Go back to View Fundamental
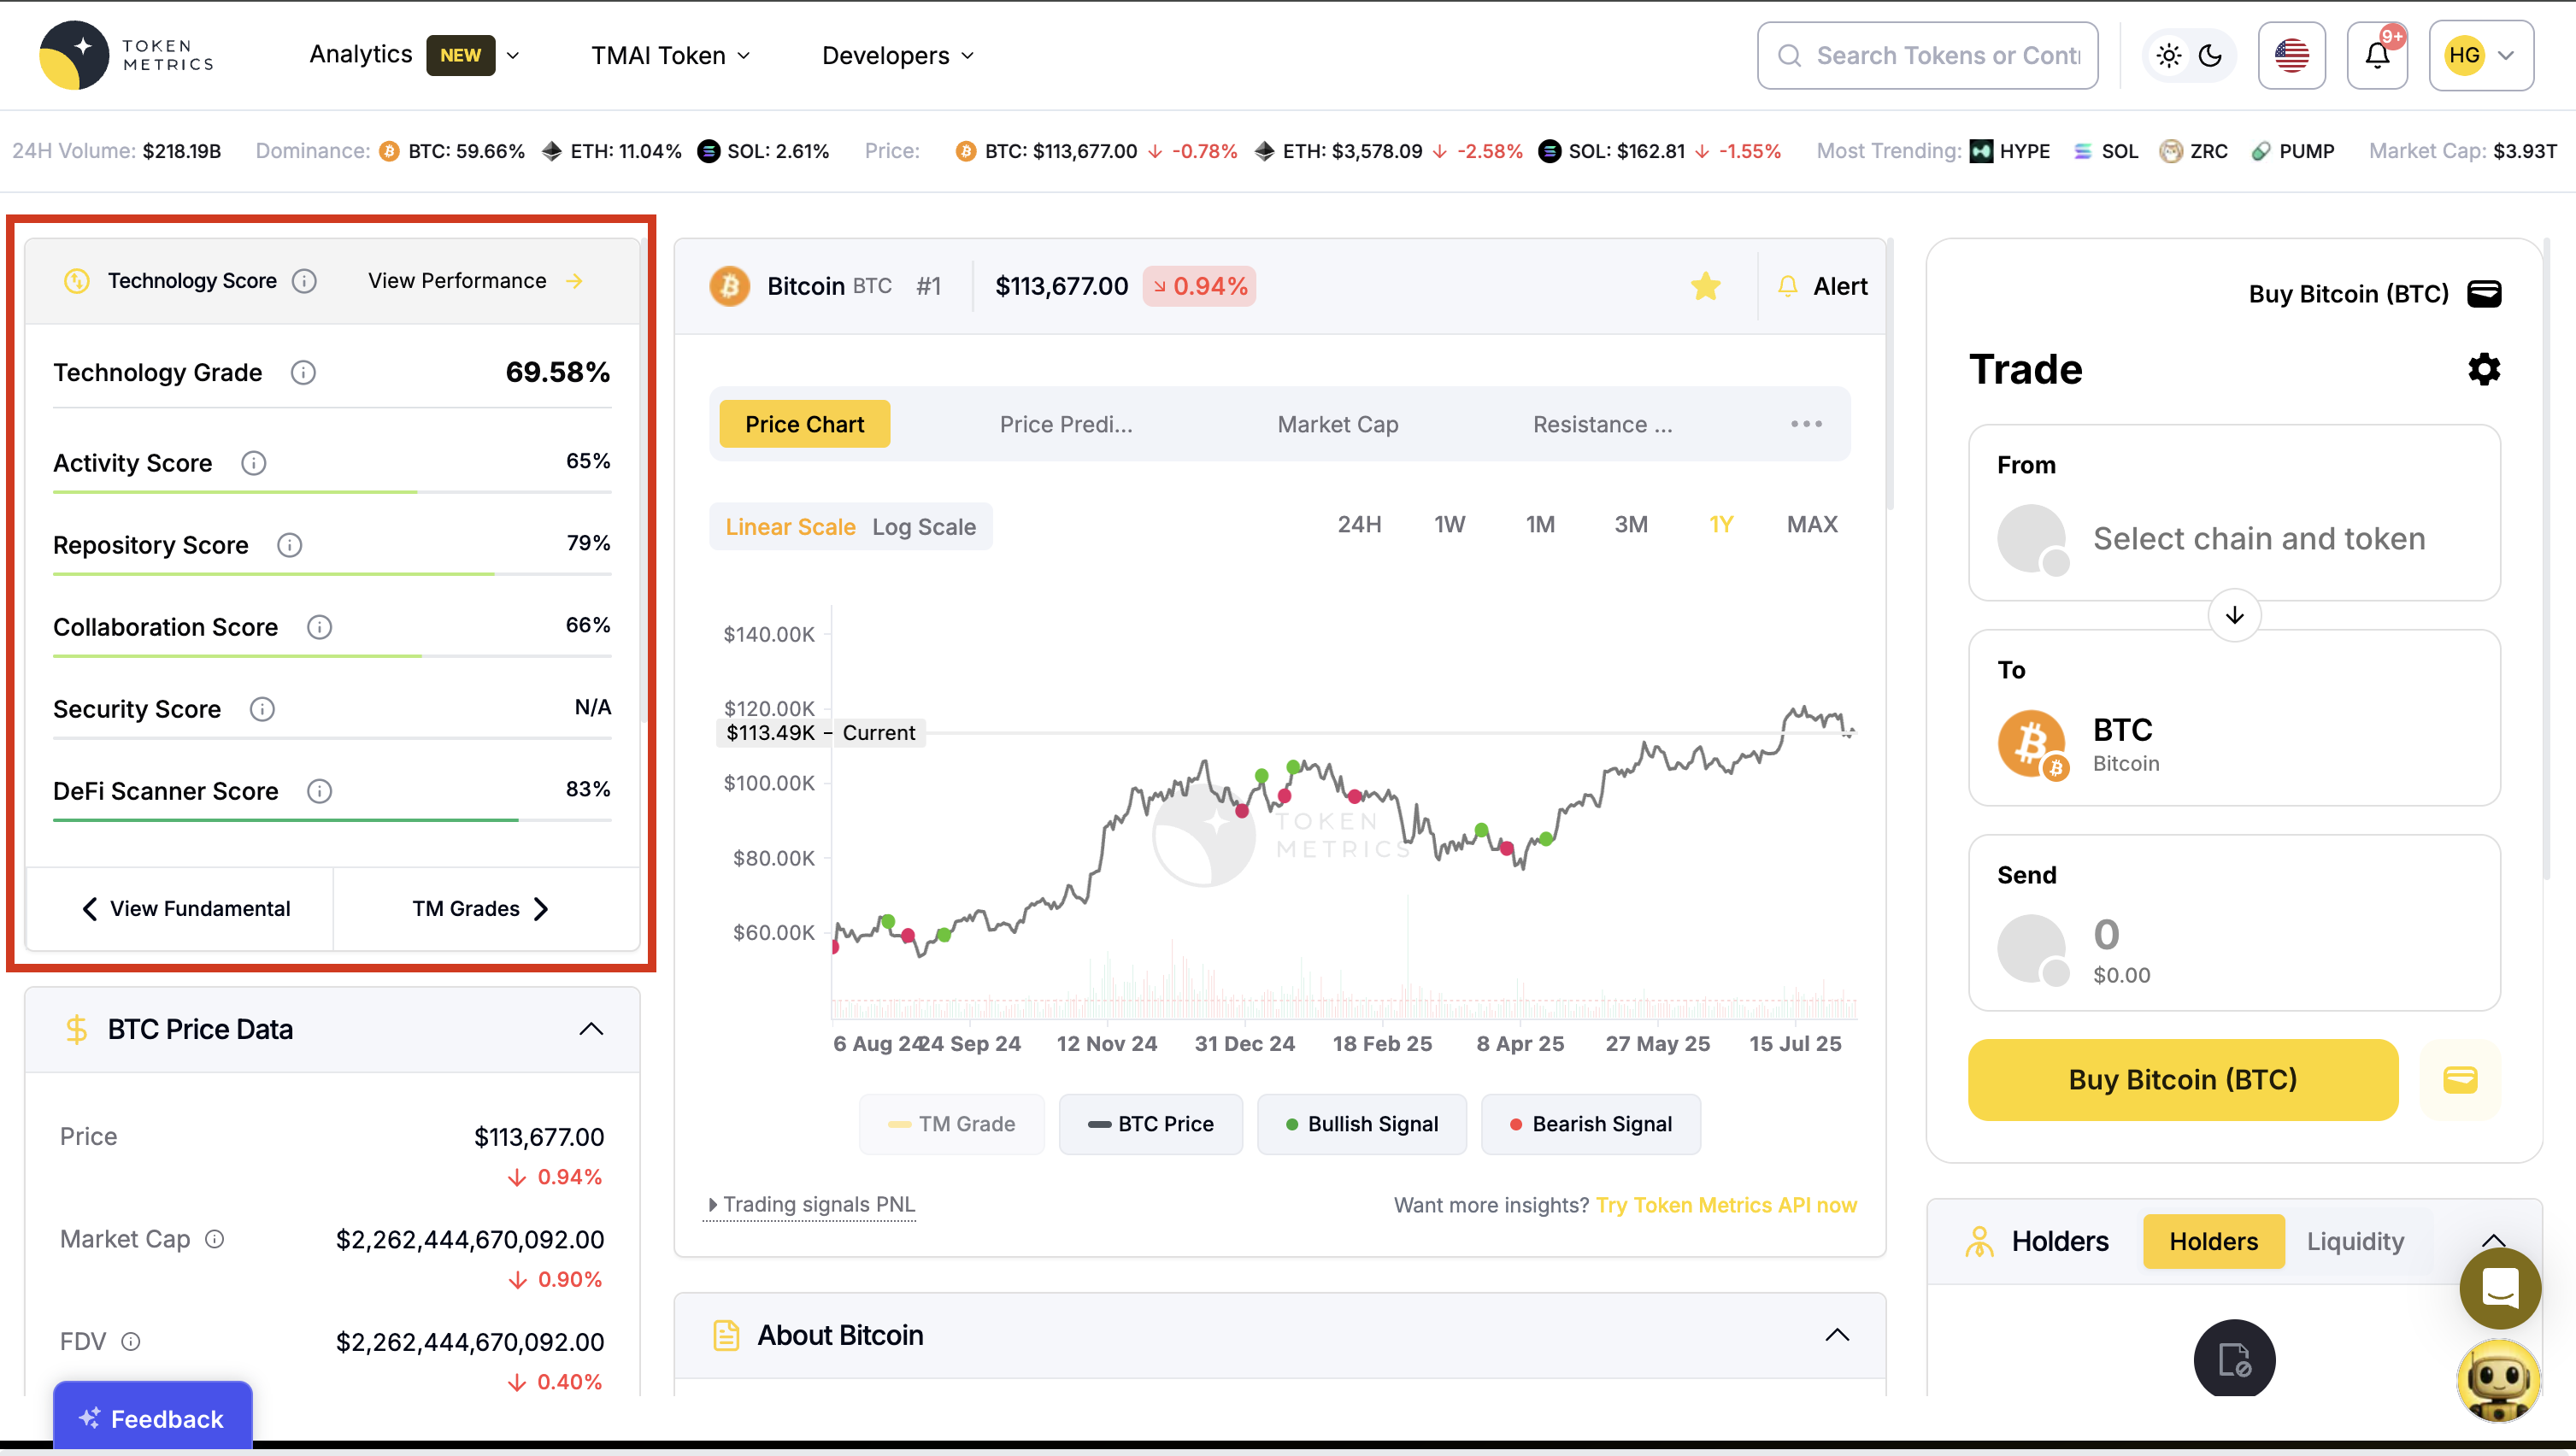2576x1456 pixels. pos(186,909)
